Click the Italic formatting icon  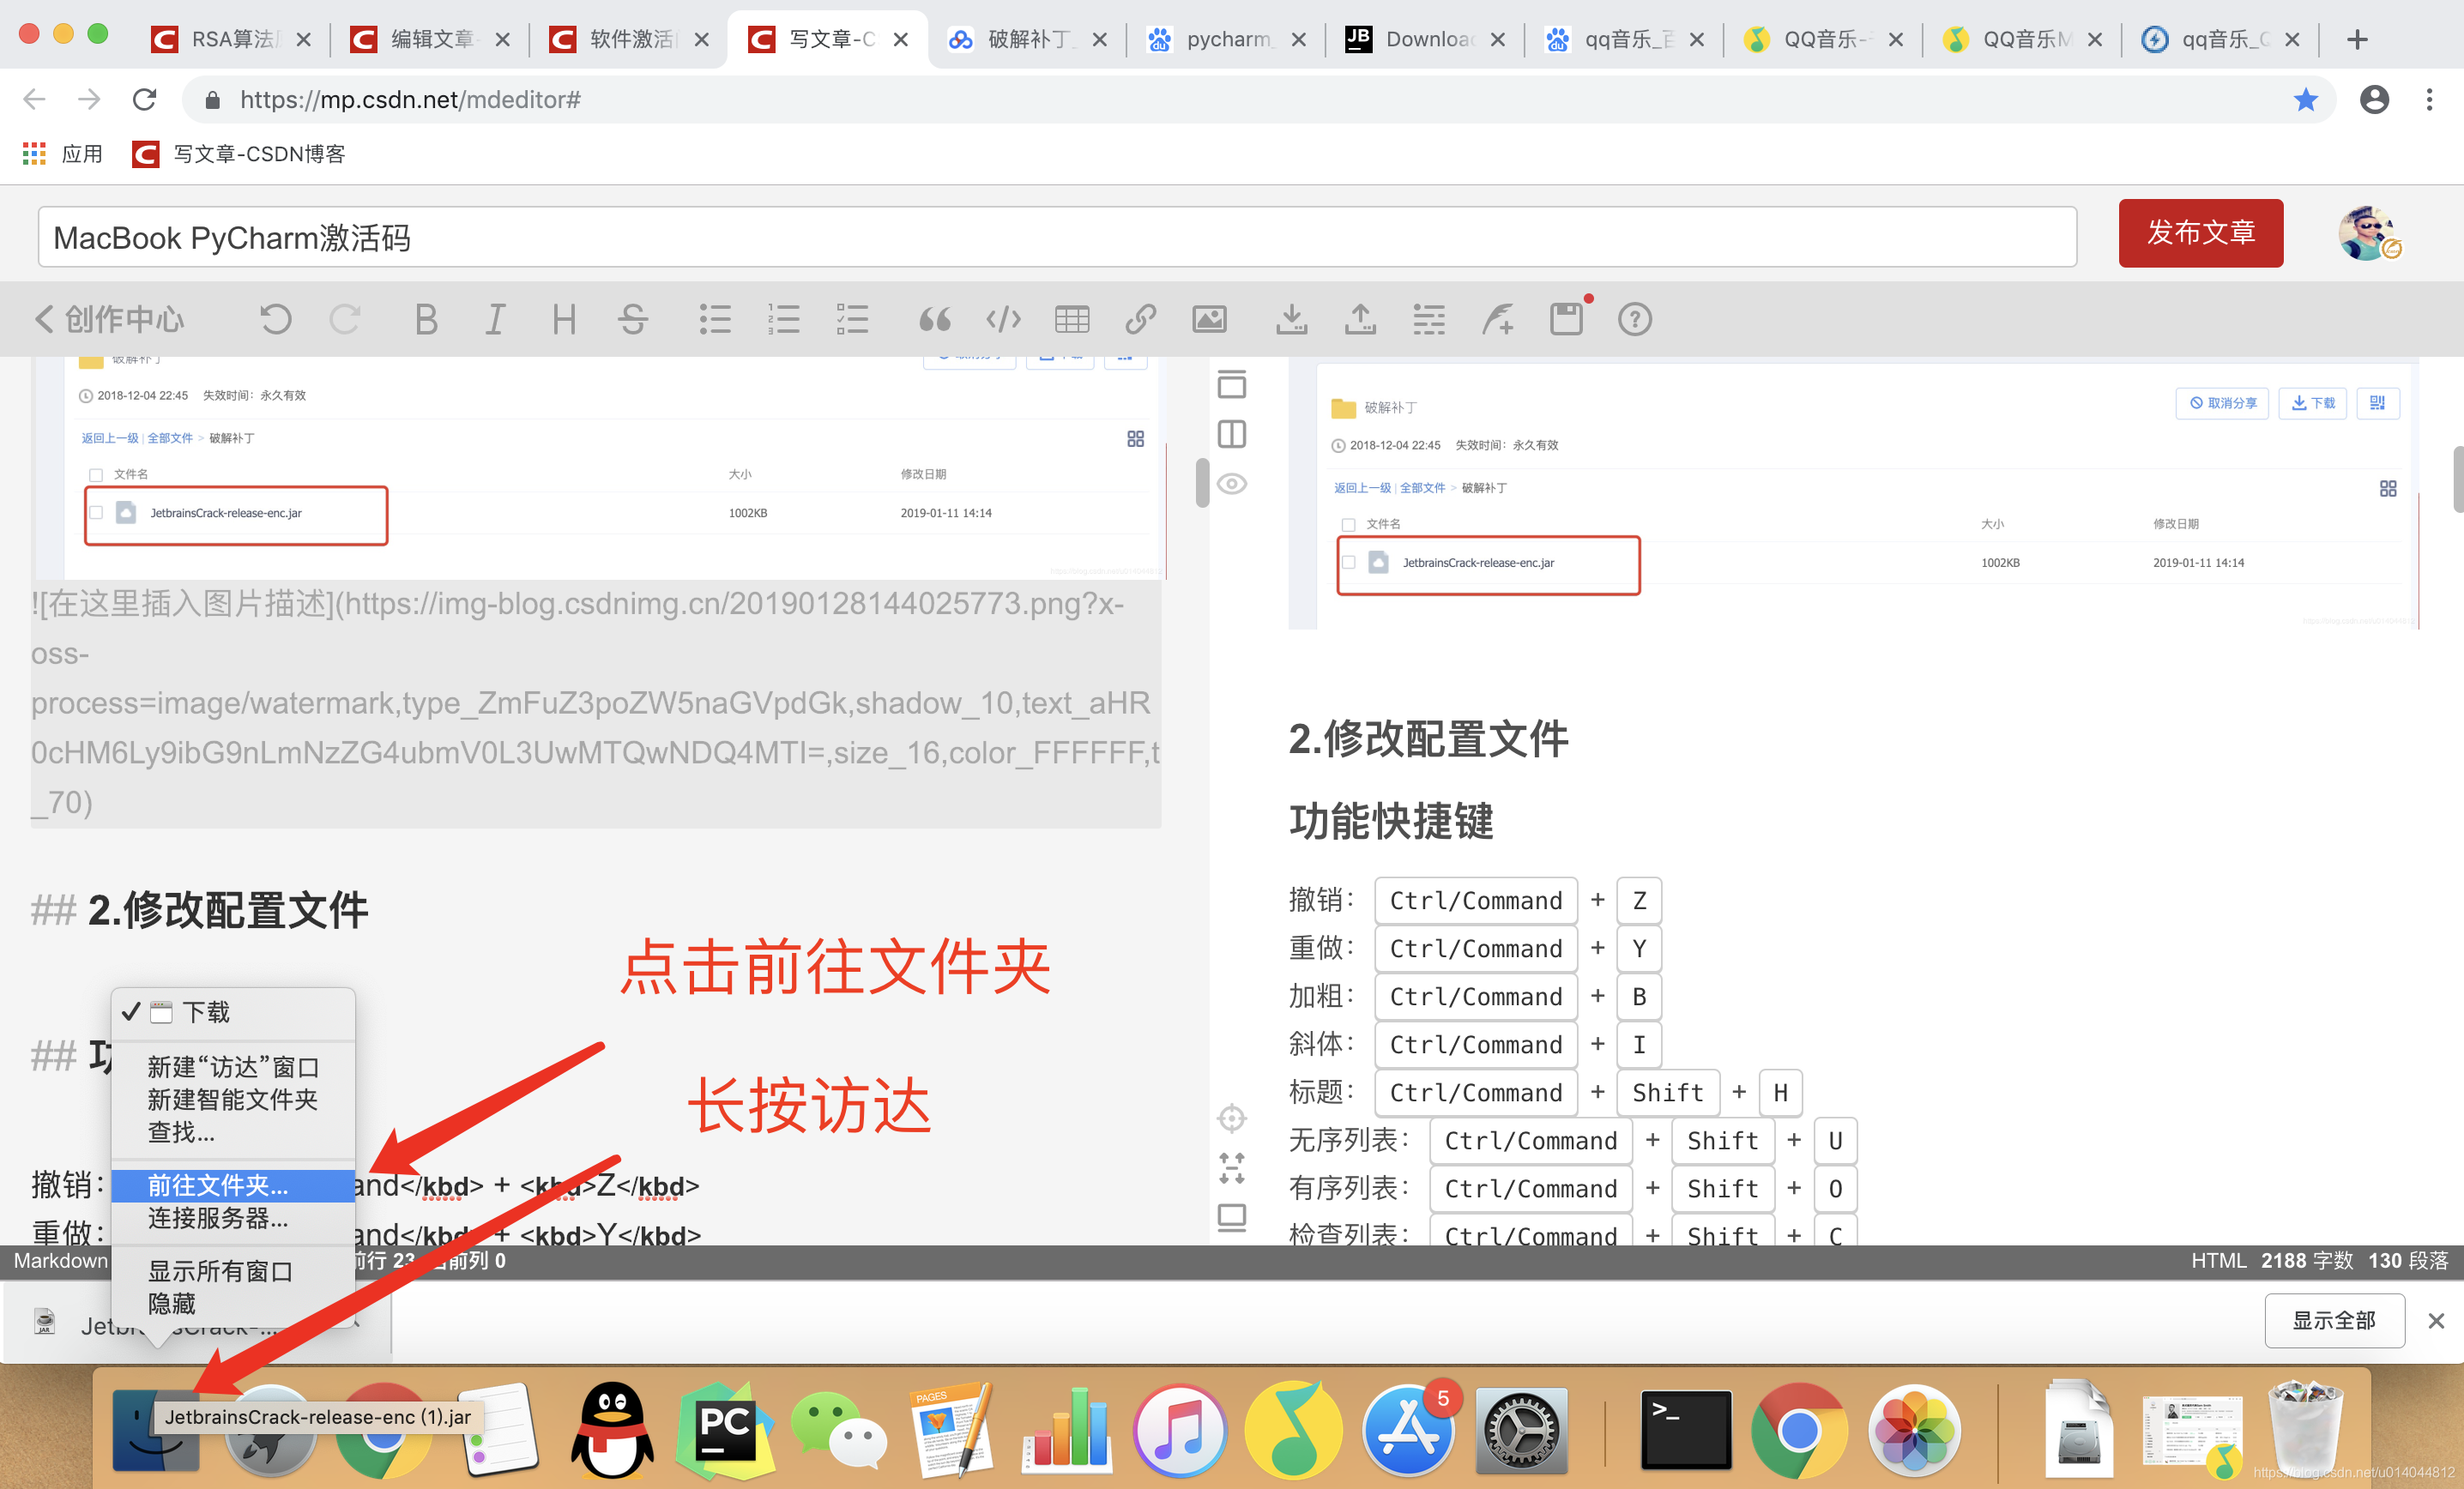click(x=495, y=320)
